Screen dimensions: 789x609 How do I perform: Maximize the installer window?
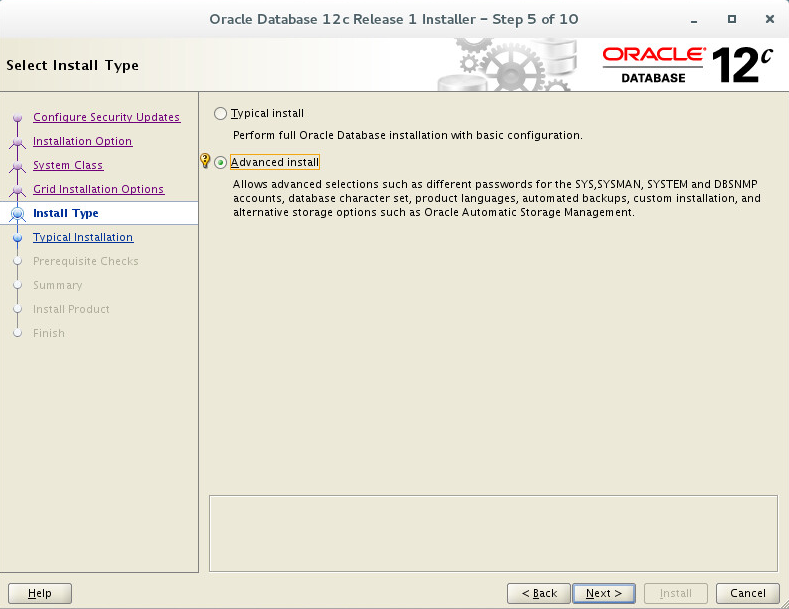(732, 19)
